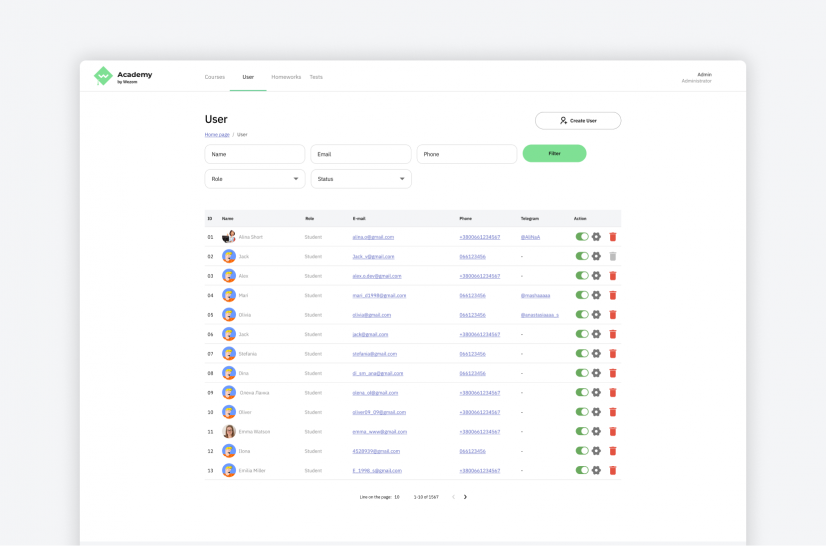Image resolution: width=826 pixels, height=546 pixels.
Task: Go to next page with right arrow
Action: tap(465, 497)
